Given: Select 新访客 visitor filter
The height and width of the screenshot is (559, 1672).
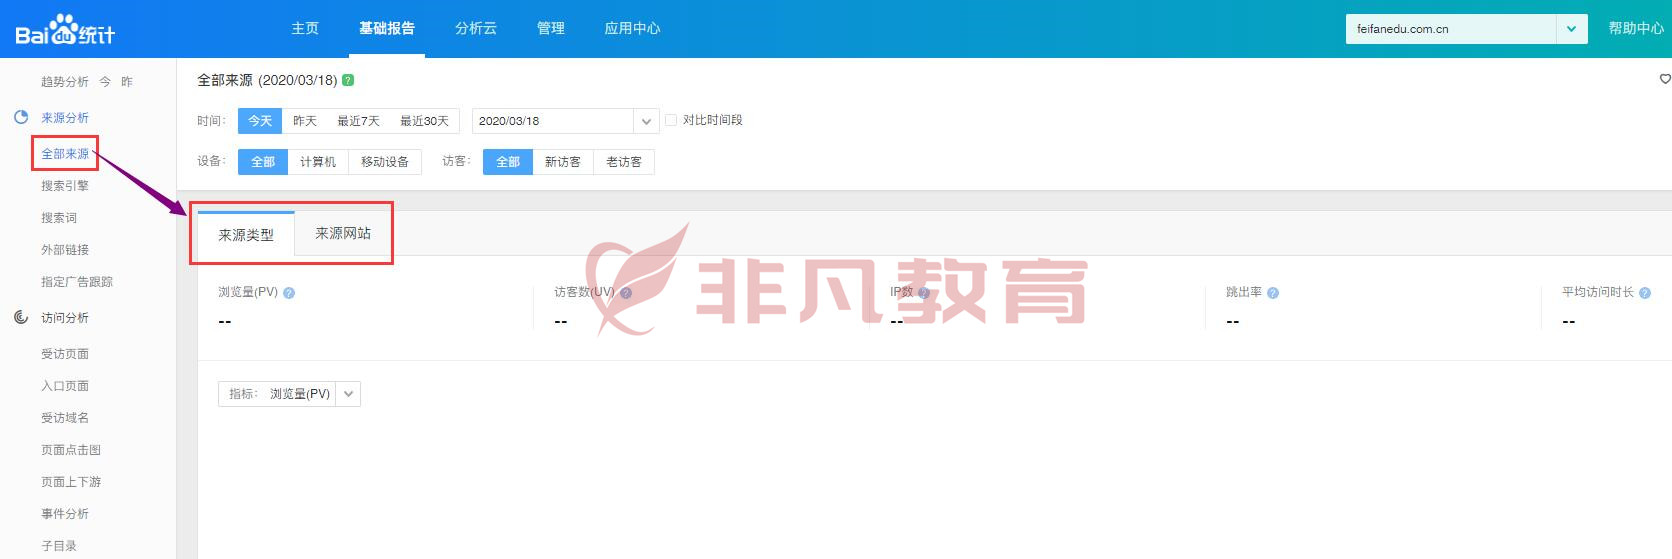Looking at the screenshot, I should (x=563, y=162).
